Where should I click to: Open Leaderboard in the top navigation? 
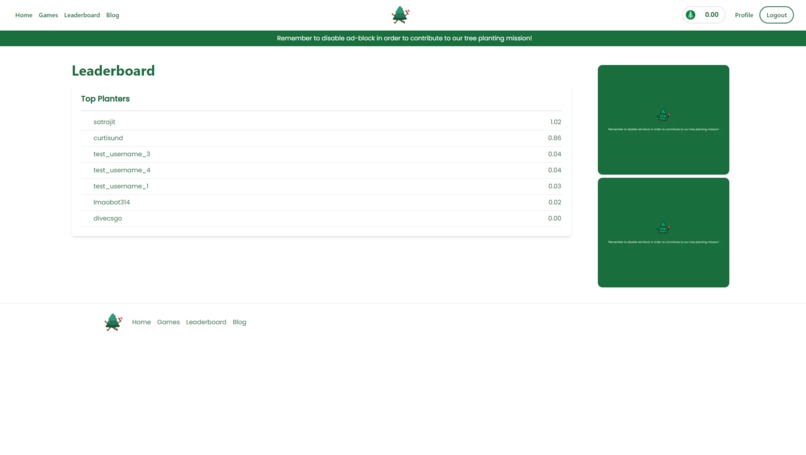pos(82,15)
